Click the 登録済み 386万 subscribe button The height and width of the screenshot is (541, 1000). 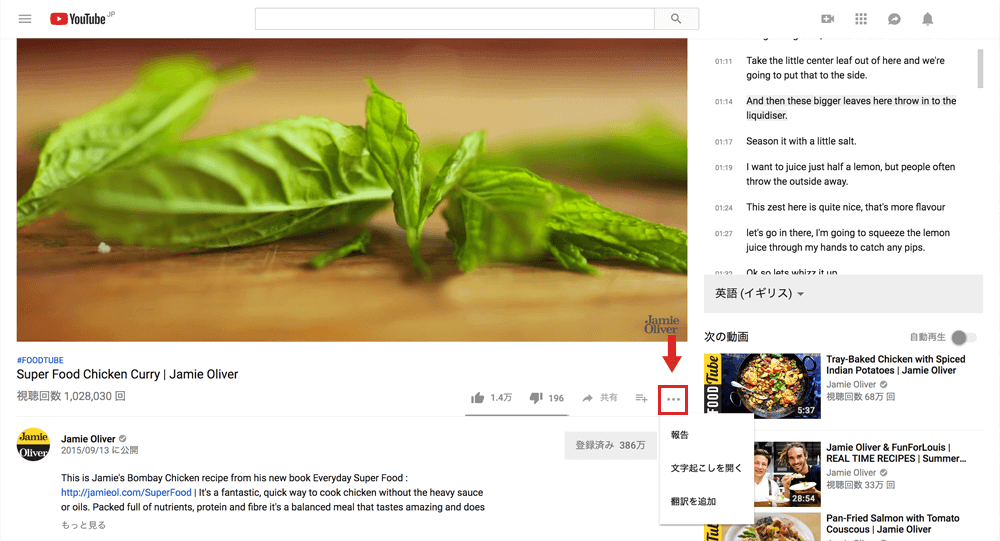pos(610,445)
